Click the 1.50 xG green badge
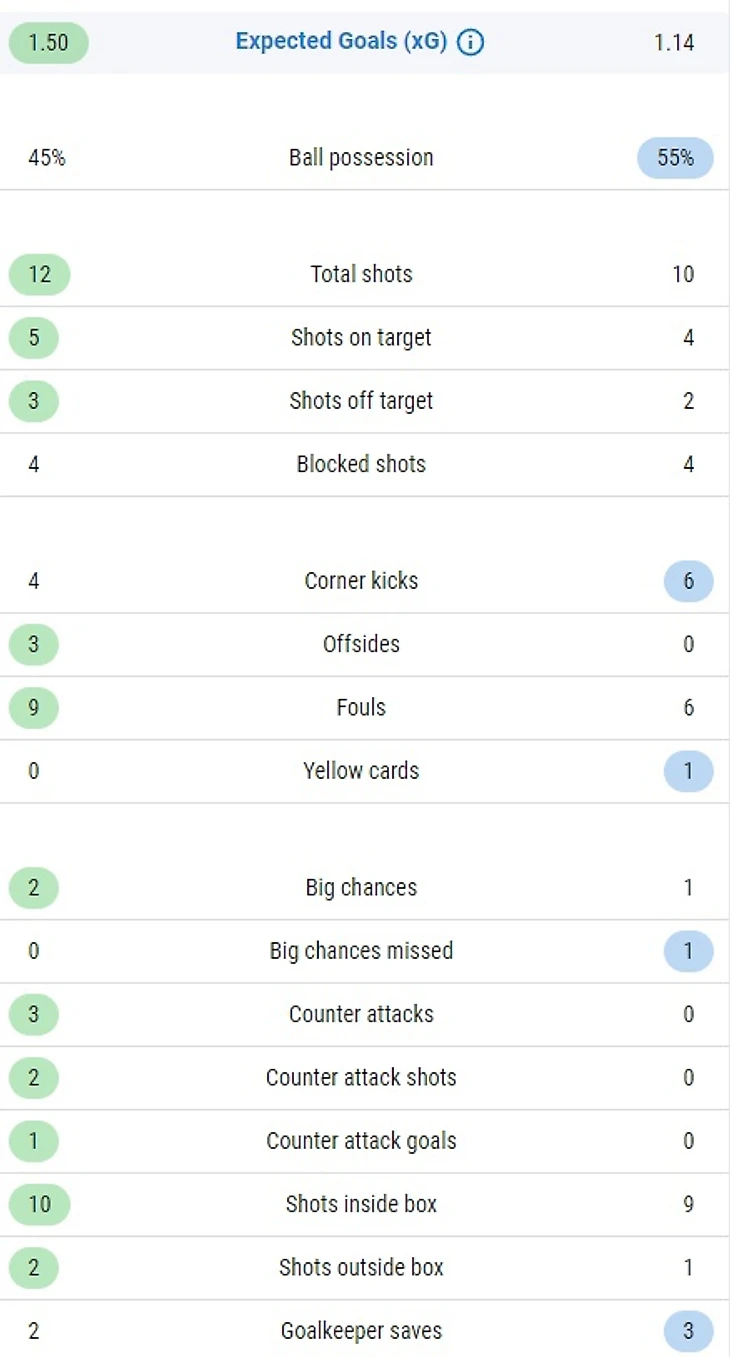Image resolution: width=730 pixels, height=1357 pixels. pos(48,42)
